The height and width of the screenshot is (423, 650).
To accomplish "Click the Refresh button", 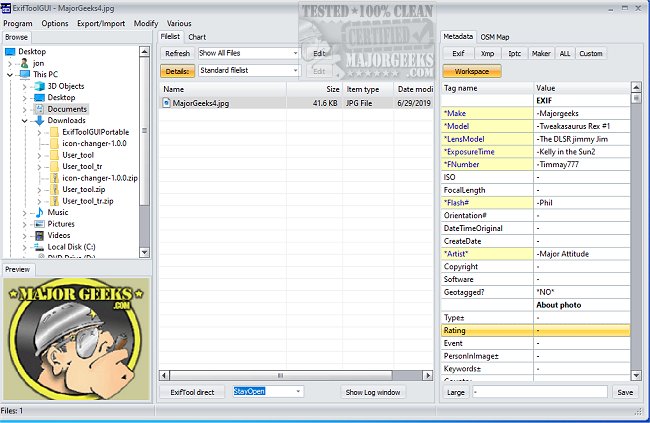I will coord(177,53).
